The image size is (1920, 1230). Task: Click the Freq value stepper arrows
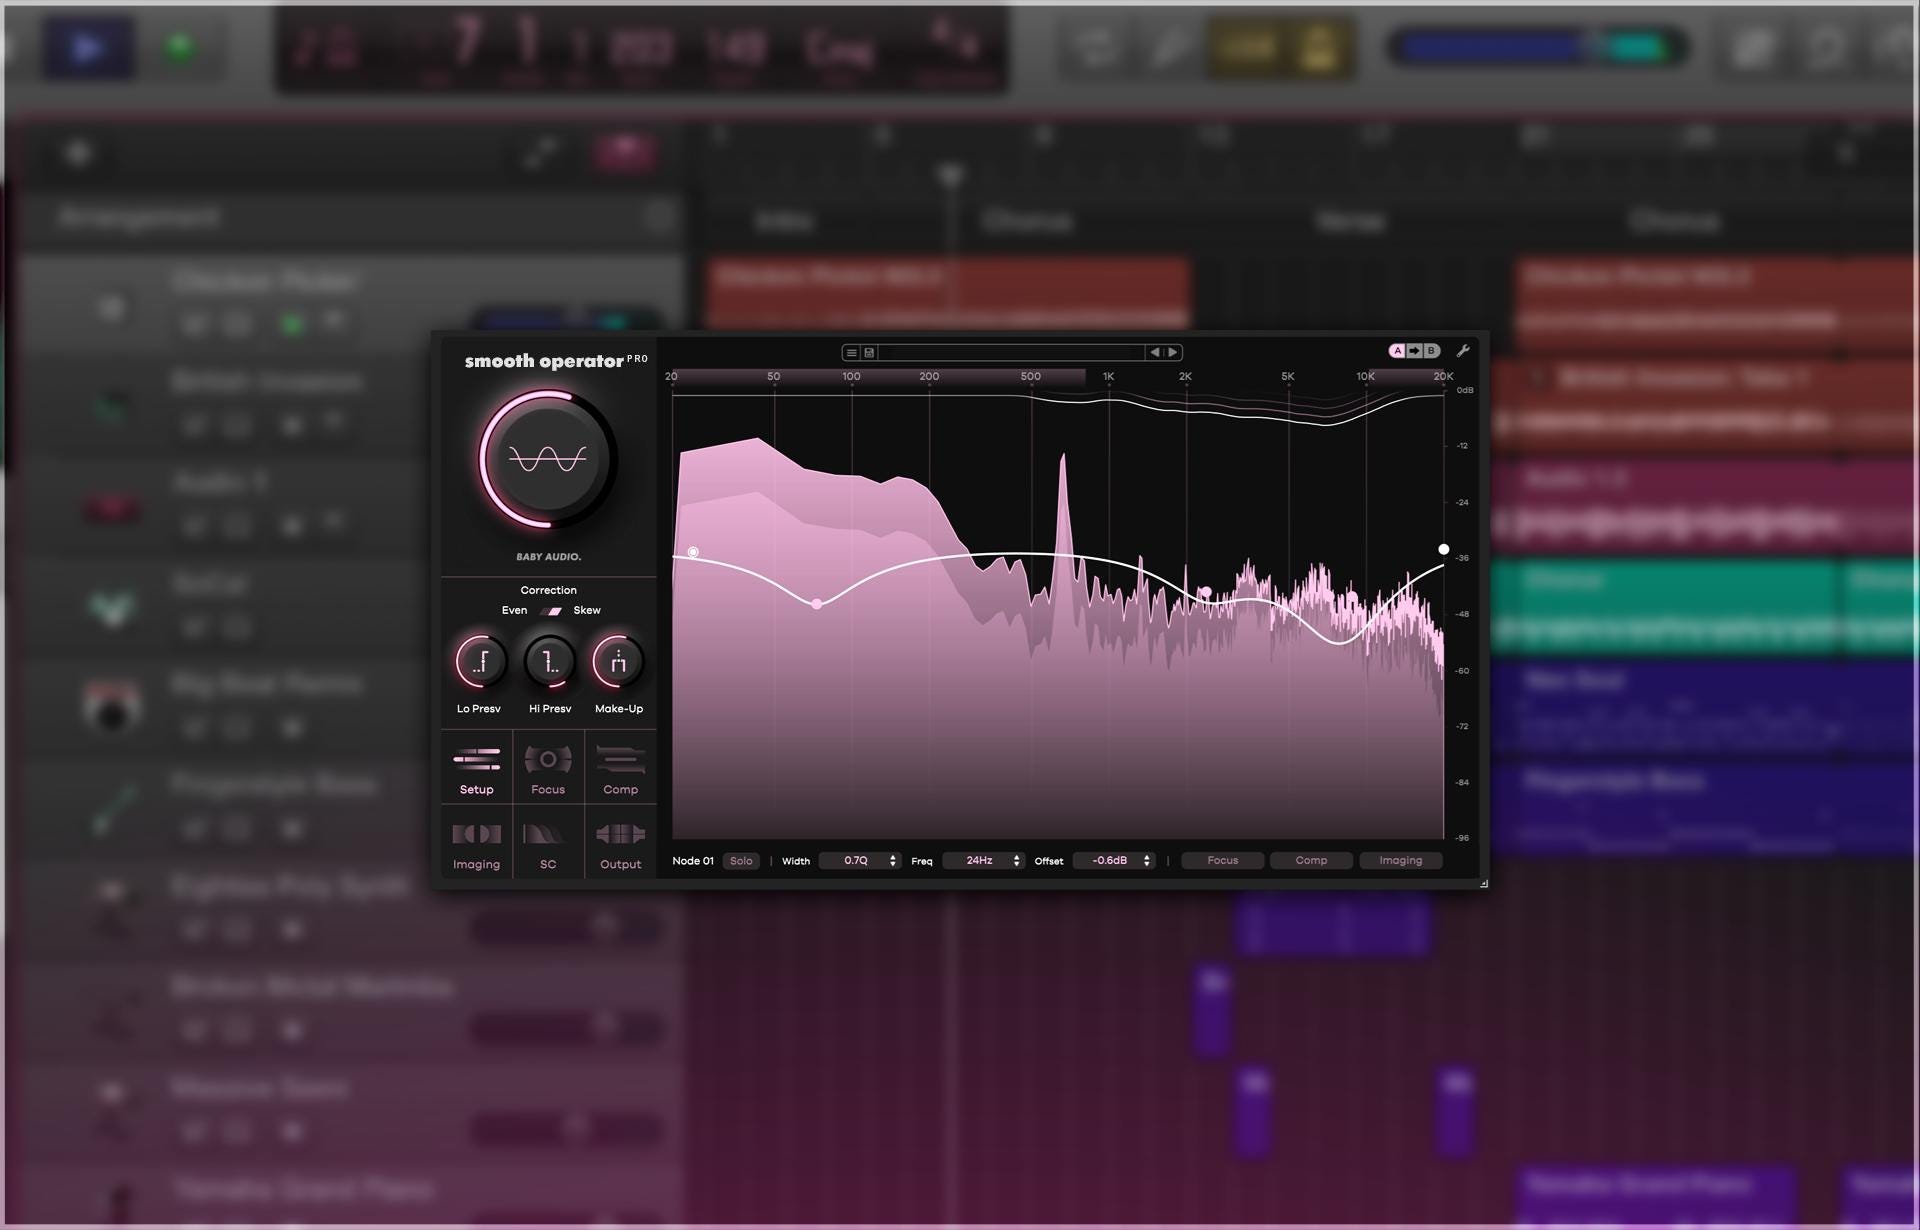(1017, 861)
